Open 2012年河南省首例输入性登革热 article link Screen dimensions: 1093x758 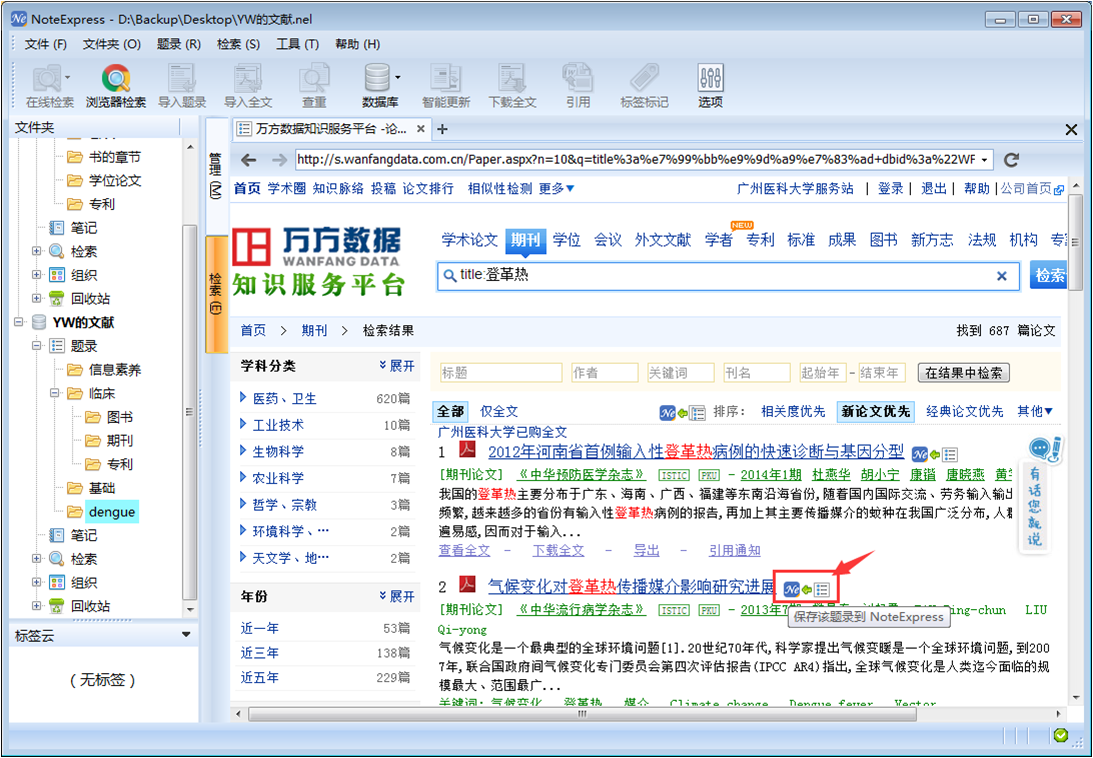(696, 452)
